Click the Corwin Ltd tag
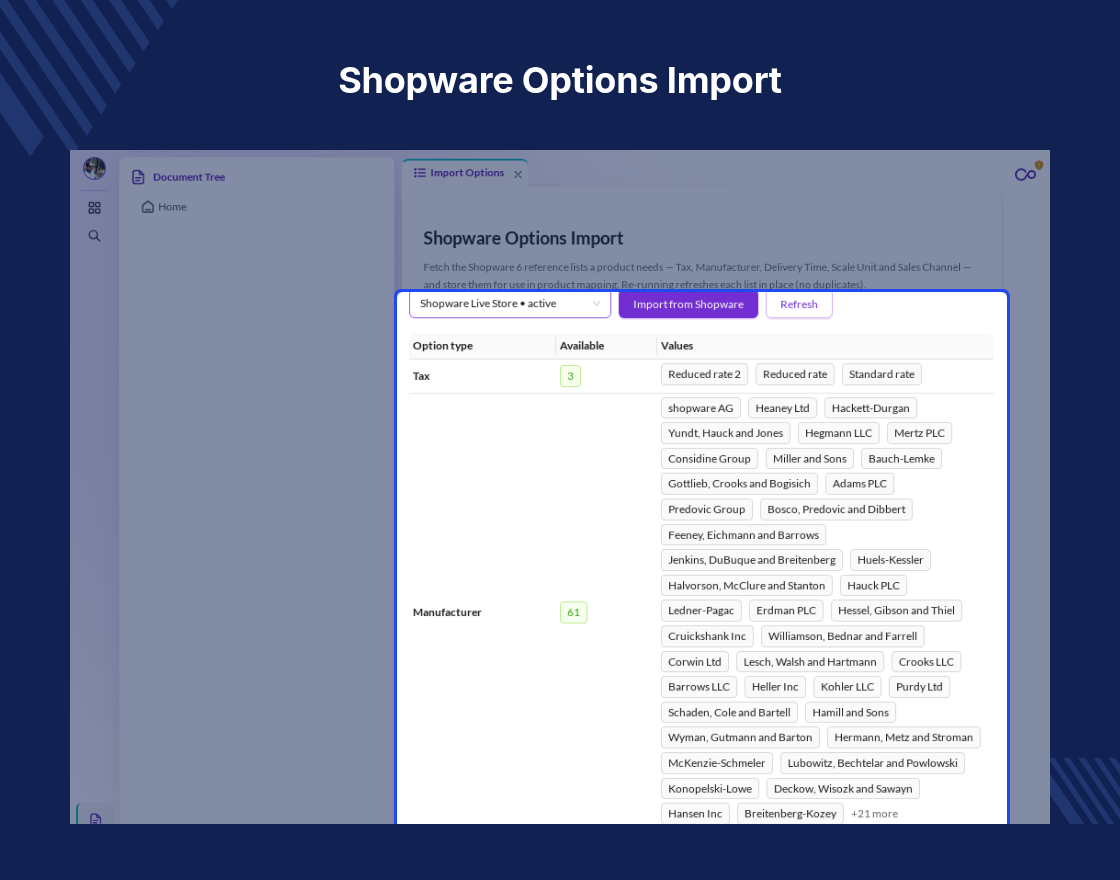The height and width of the screenshot is (880, 1120). [694, 662]
